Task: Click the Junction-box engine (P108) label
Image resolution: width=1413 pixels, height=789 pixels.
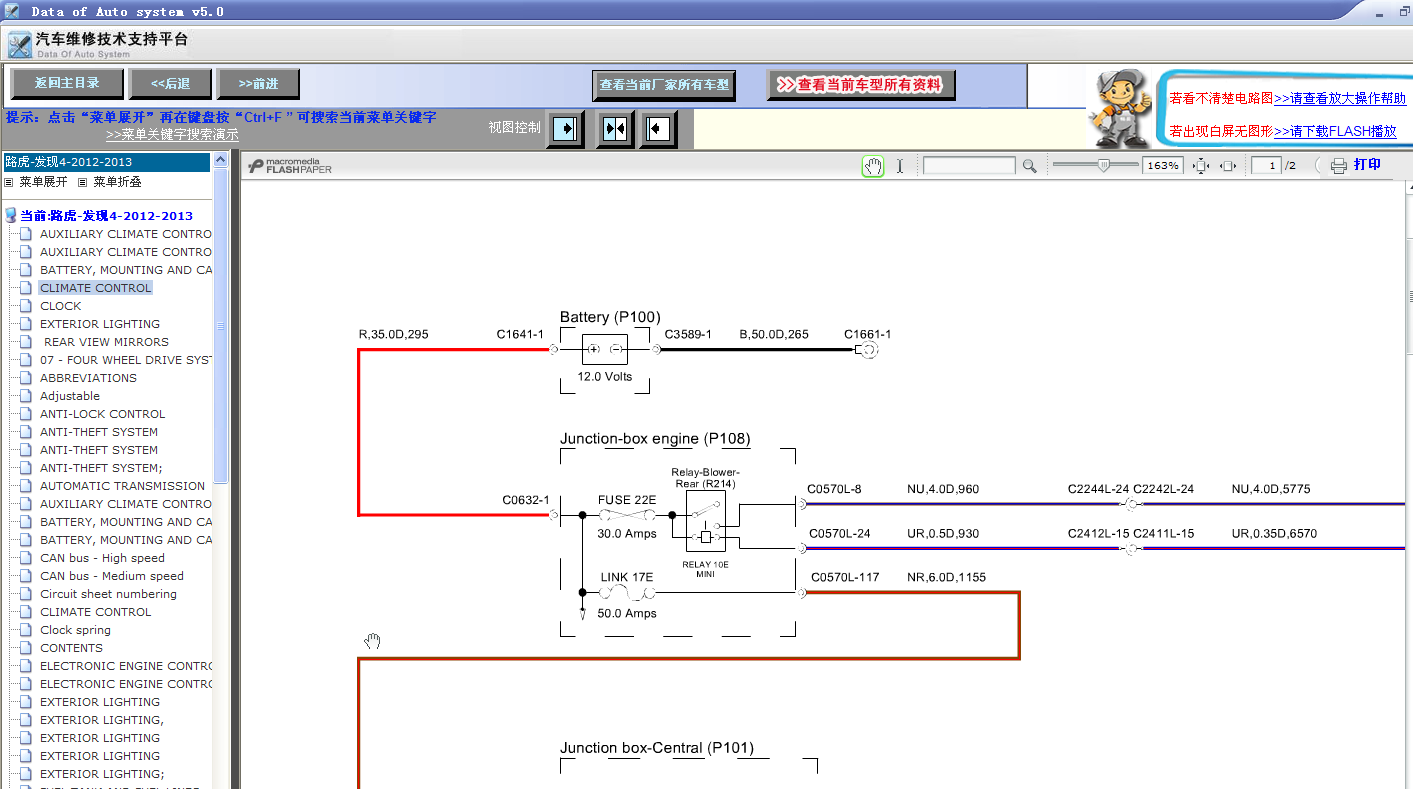Action: click(x=655, y=439)
